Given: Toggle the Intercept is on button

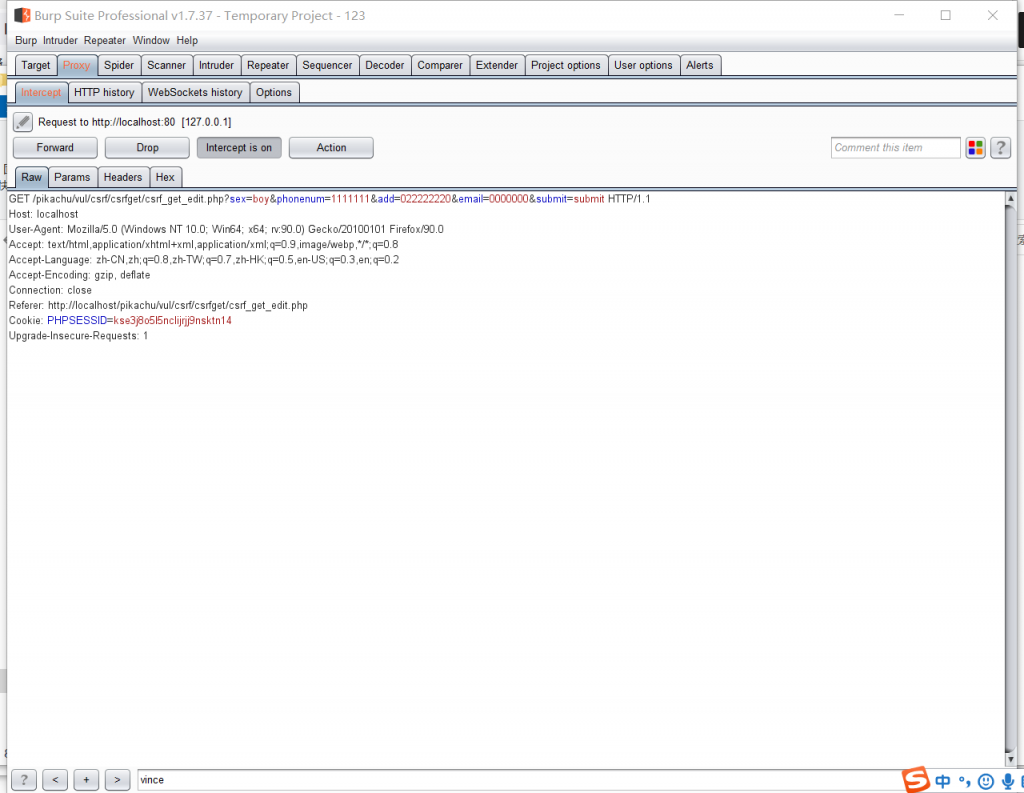Looking at the screenshot, I should pos(239,148).
